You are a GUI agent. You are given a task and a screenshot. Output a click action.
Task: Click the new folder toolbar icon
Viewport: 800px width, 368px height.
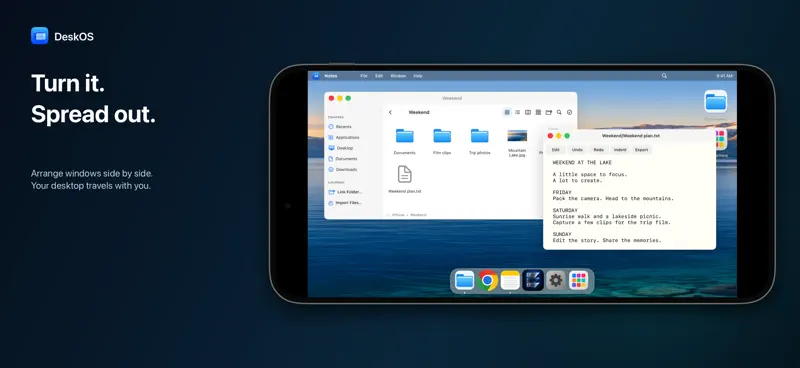tap(548, 112)
